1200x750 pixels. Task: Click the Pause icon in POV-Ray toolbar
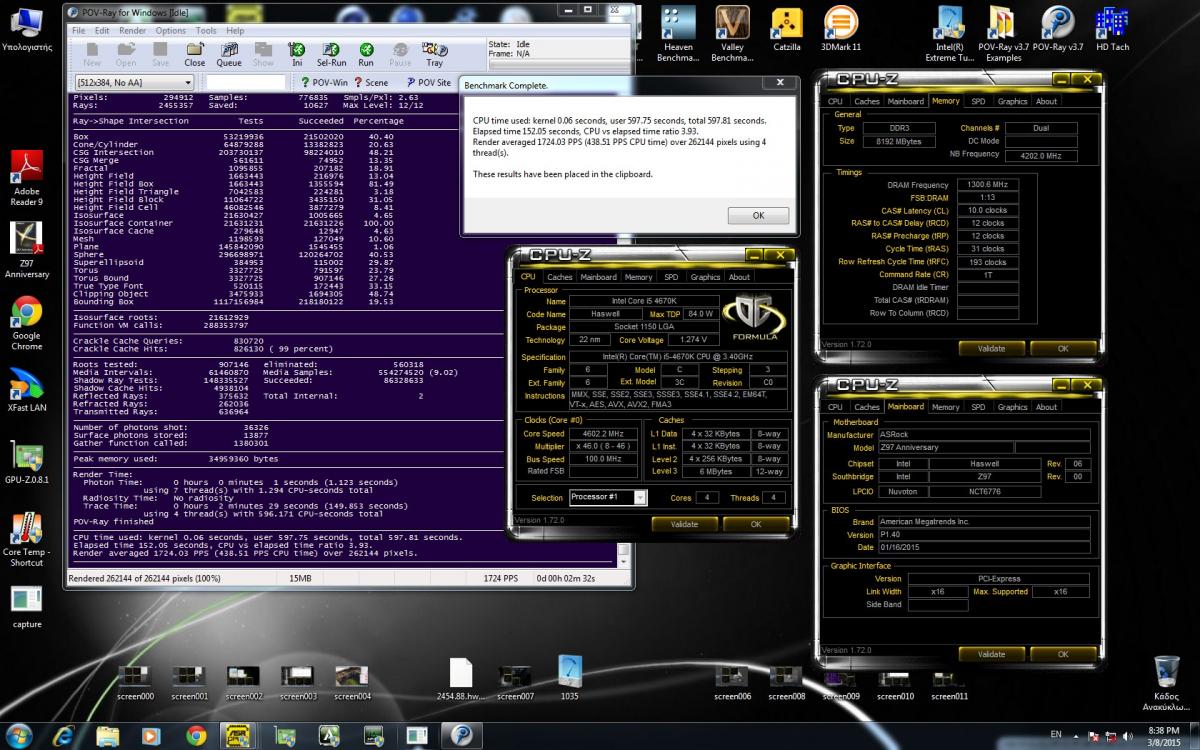400,54
